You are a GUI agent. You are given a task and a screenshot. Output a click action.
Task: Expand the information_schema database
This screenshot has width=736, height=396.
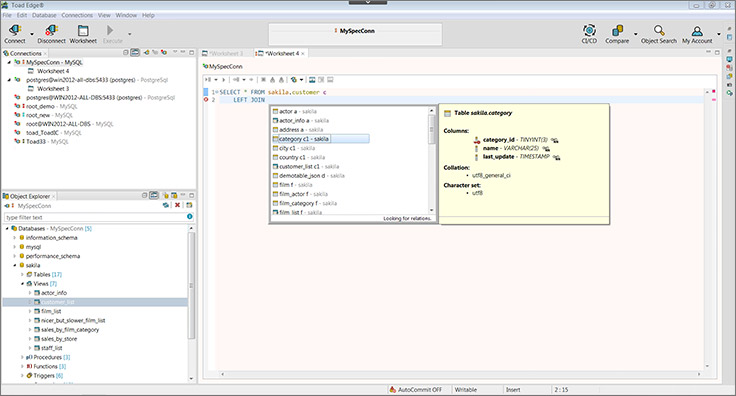pyautogui.click(x=15, y=238)
